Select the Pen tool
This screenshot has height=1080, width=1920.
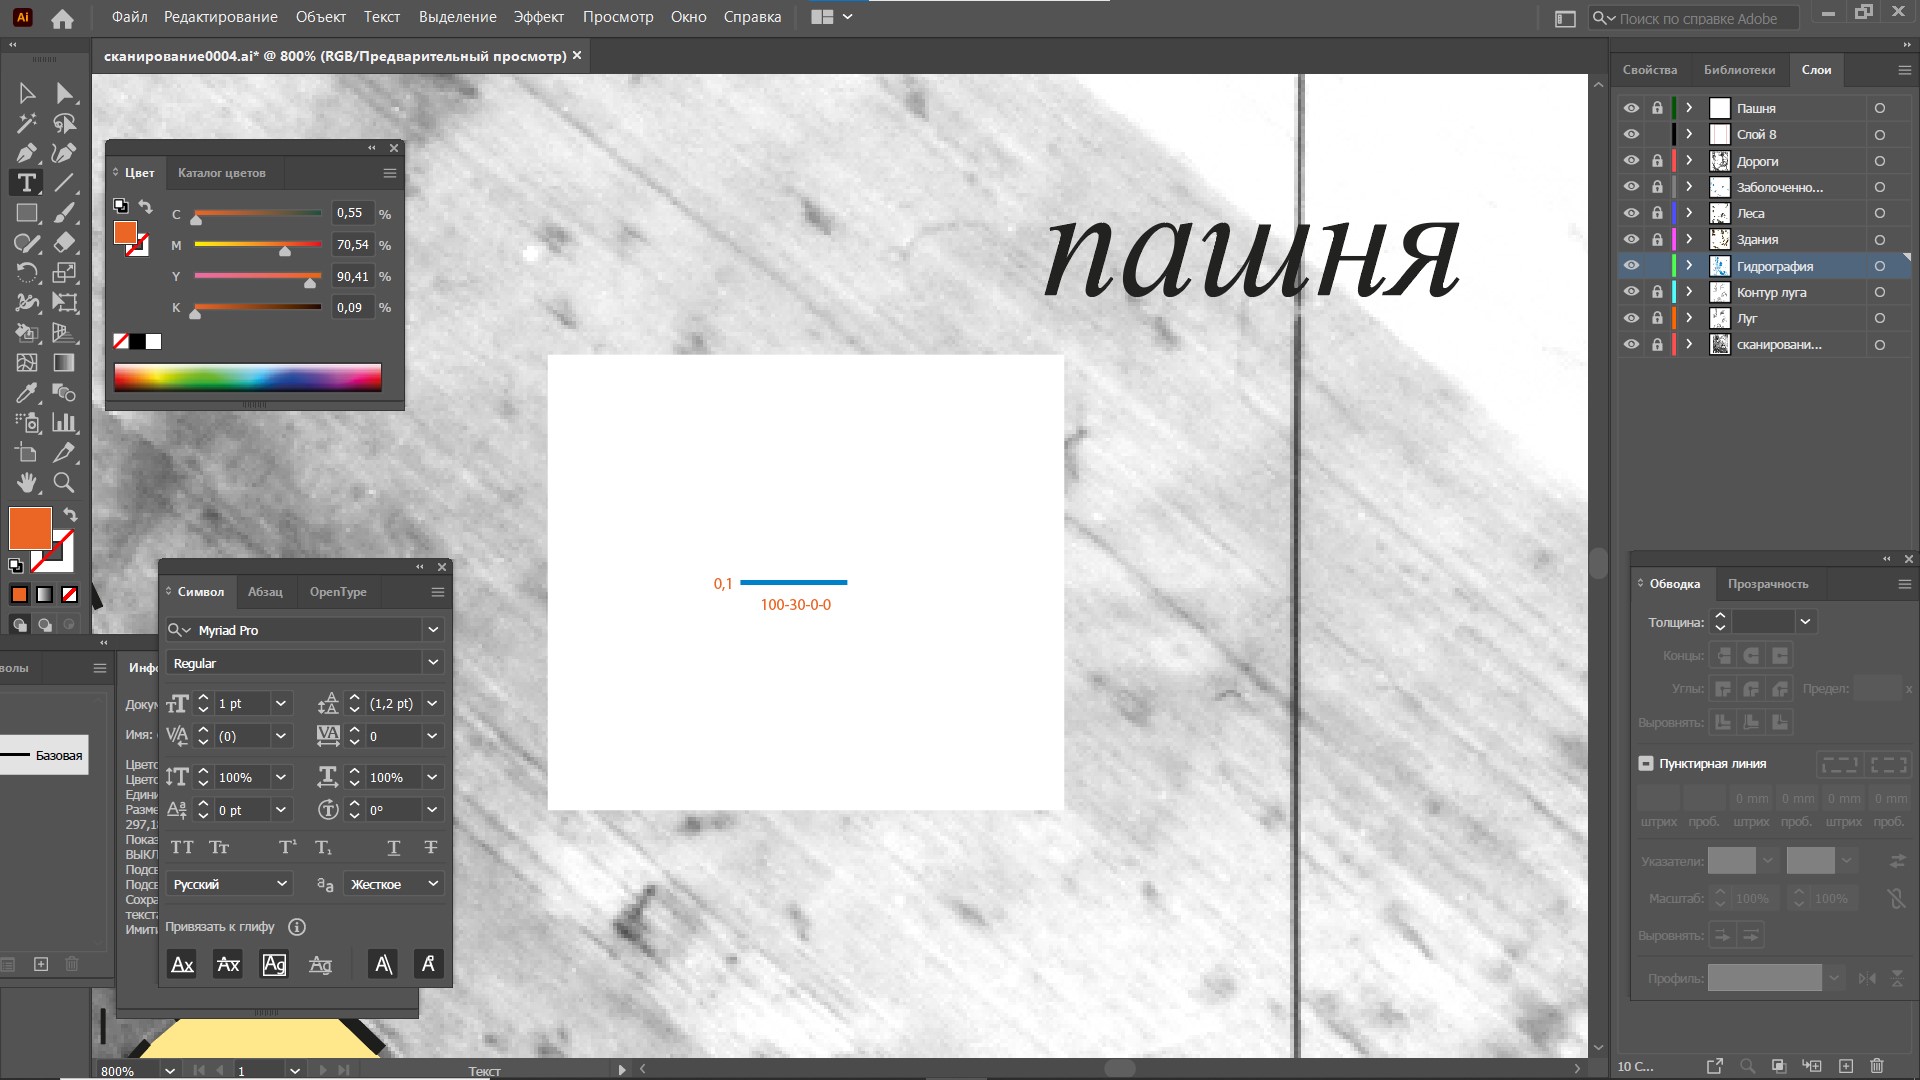(27, 153)
